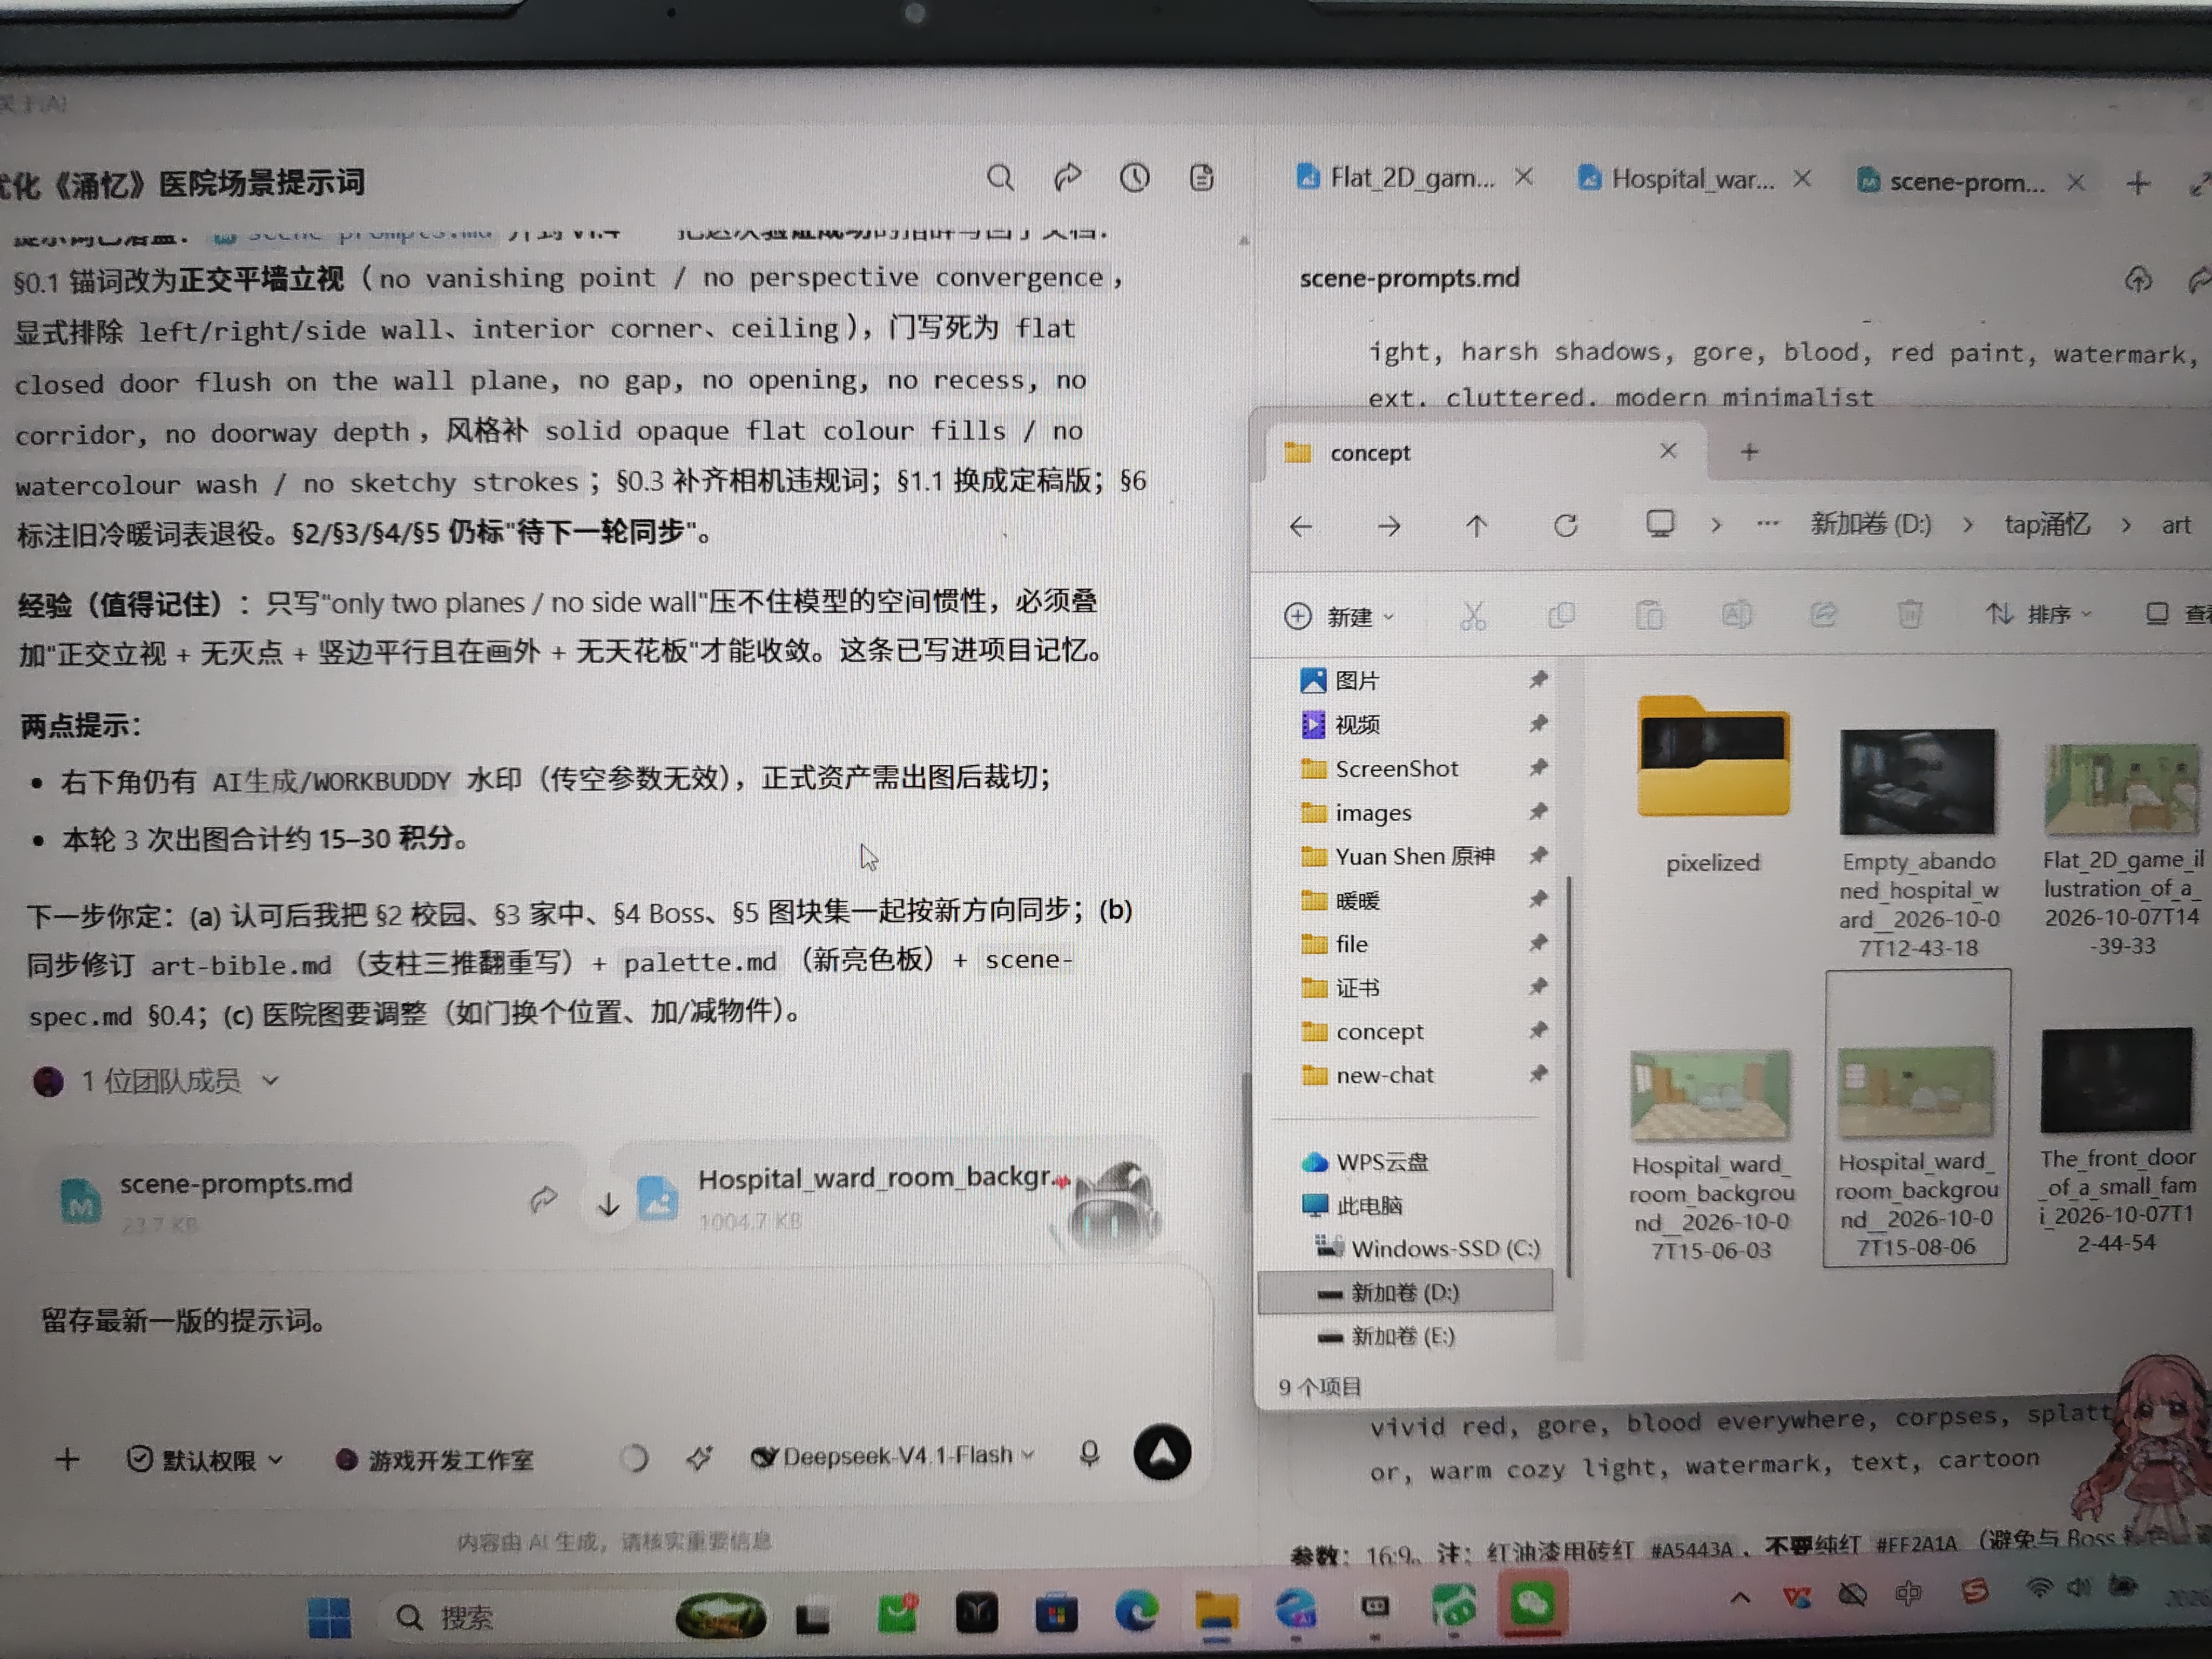Screen dimensions: 2212x1659
Task: Expand the breadcrumb ellipsis menu
Action: pos(1767,524)
